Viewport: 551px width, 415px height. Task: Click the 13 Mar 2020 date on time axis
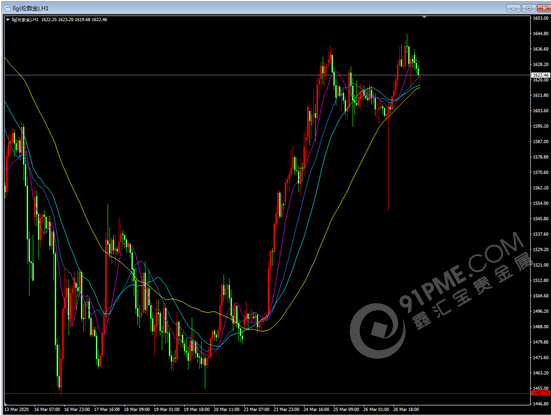[17, 409]
